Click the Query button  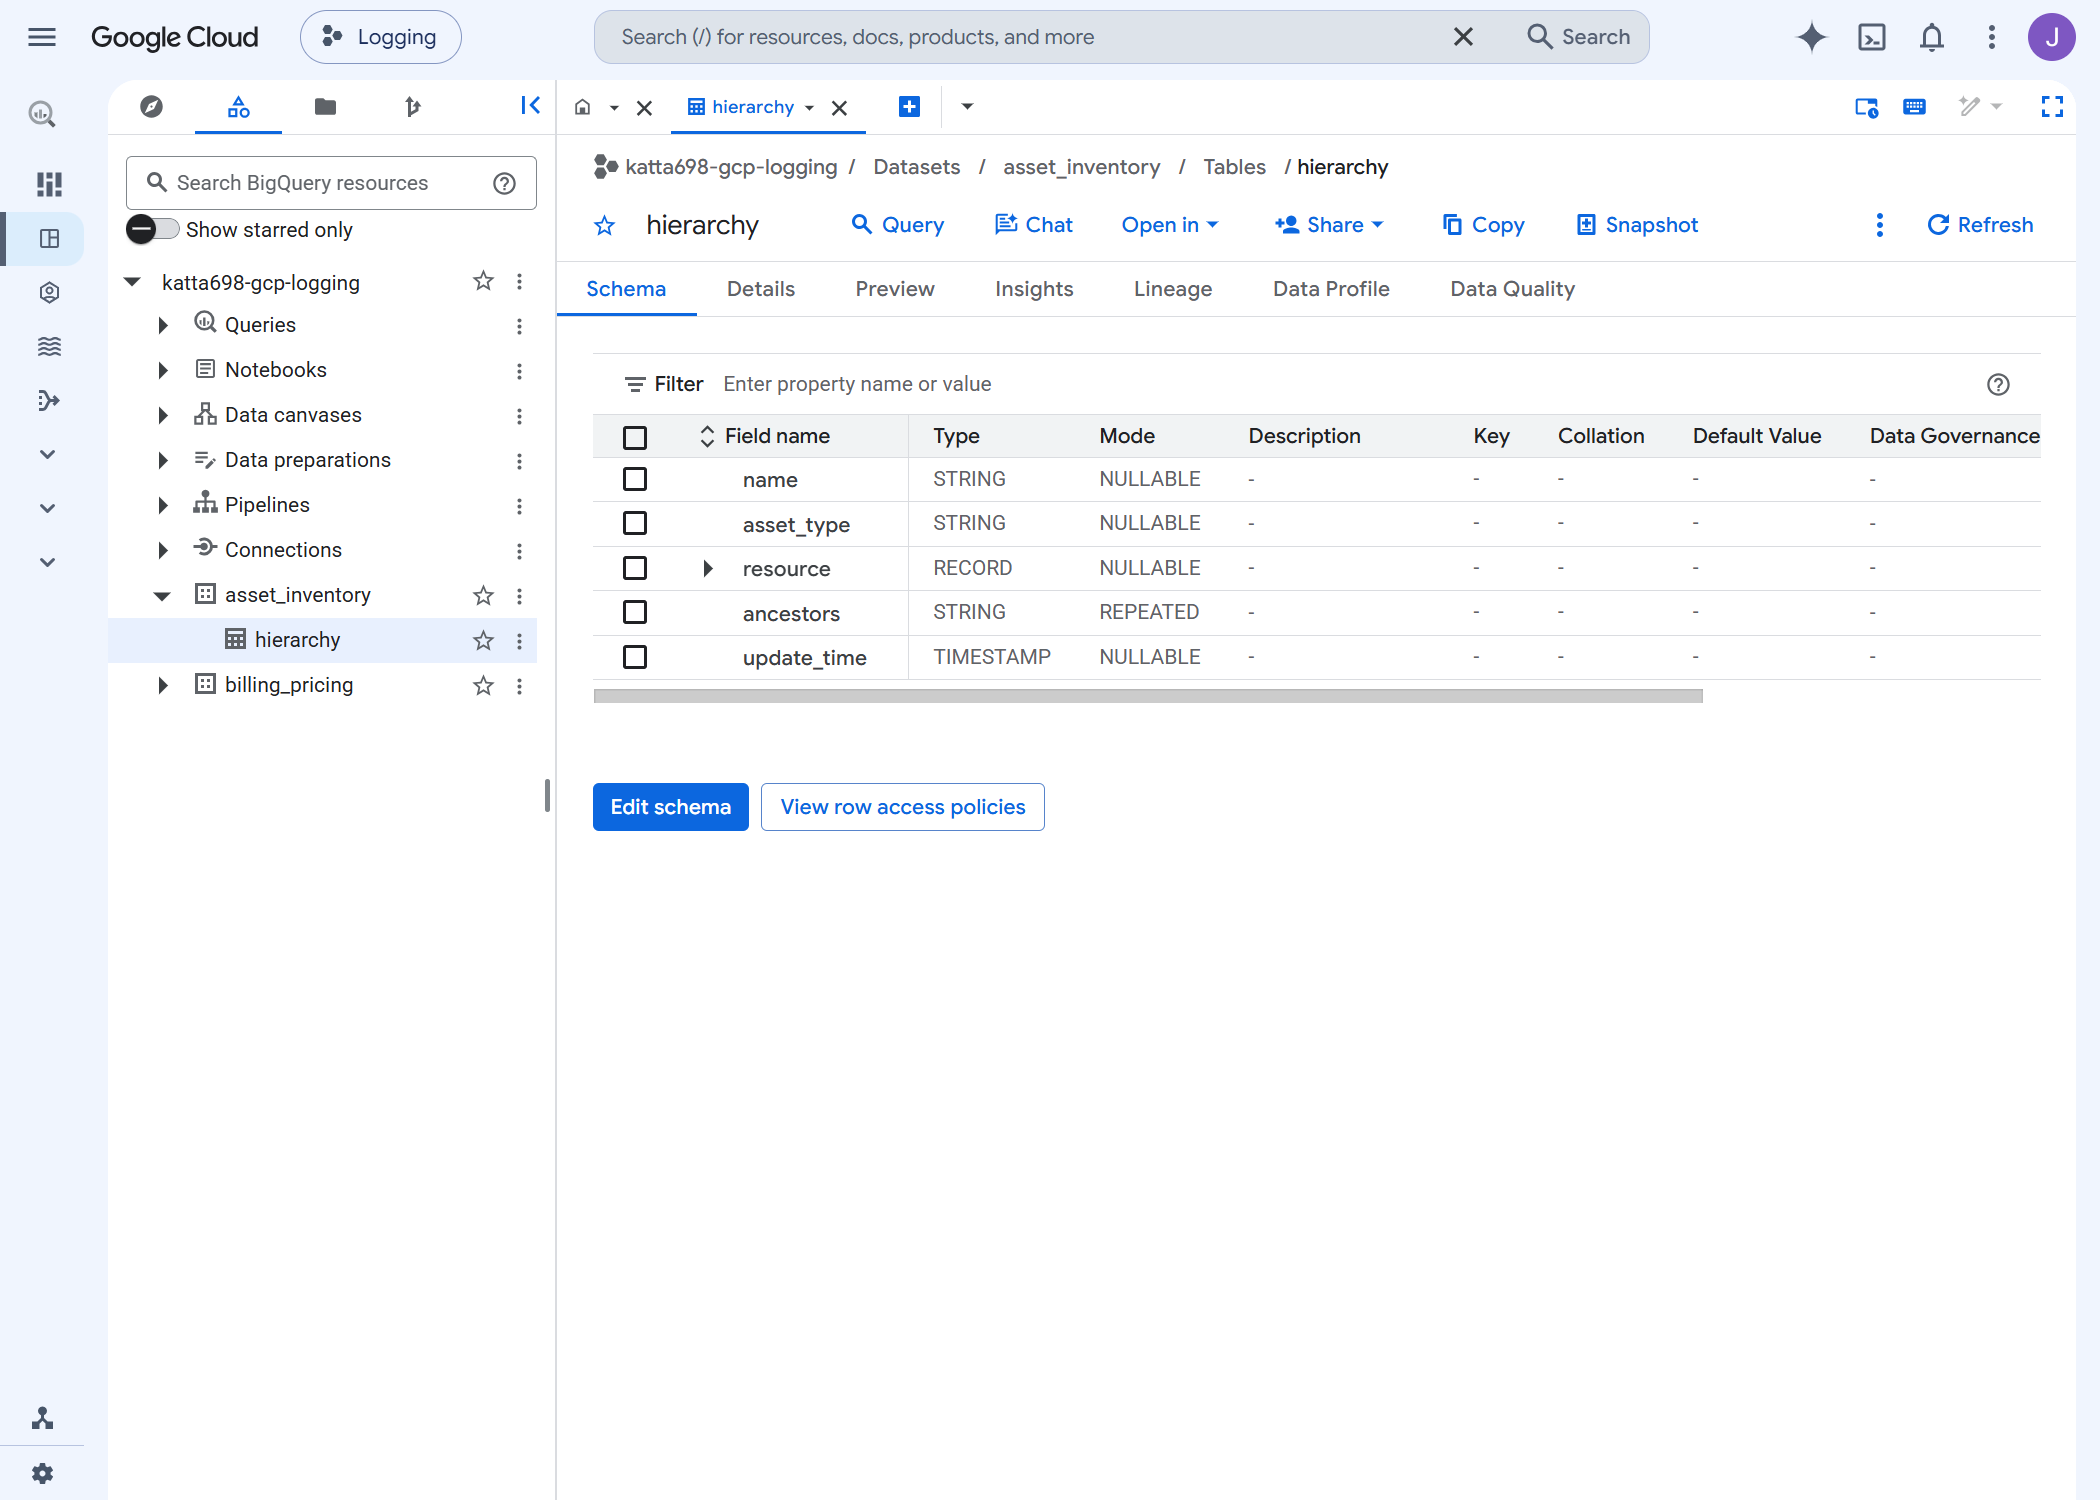coord(898,225)
